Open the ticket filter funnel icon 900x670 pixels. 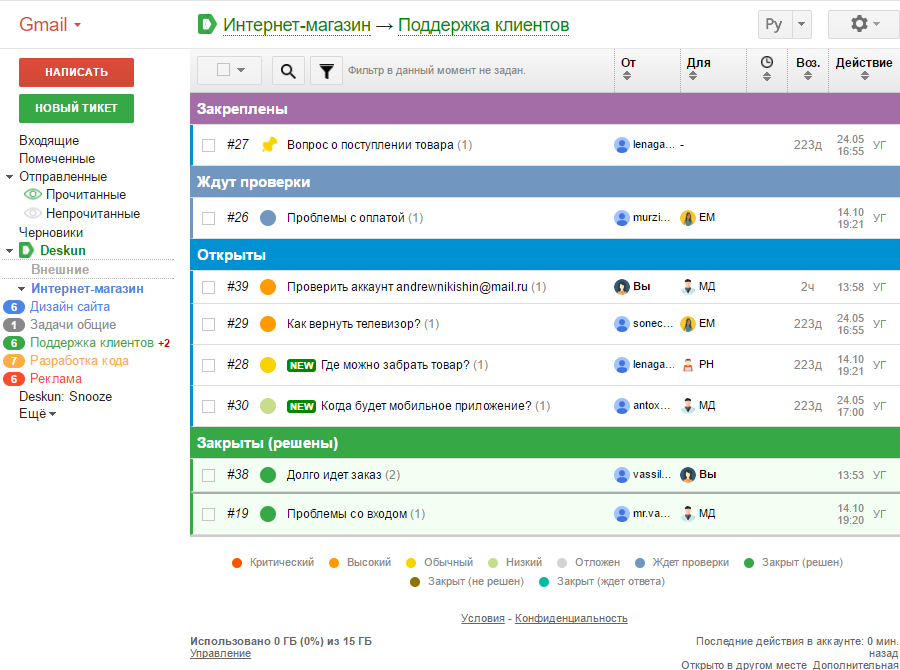(326, 70)
